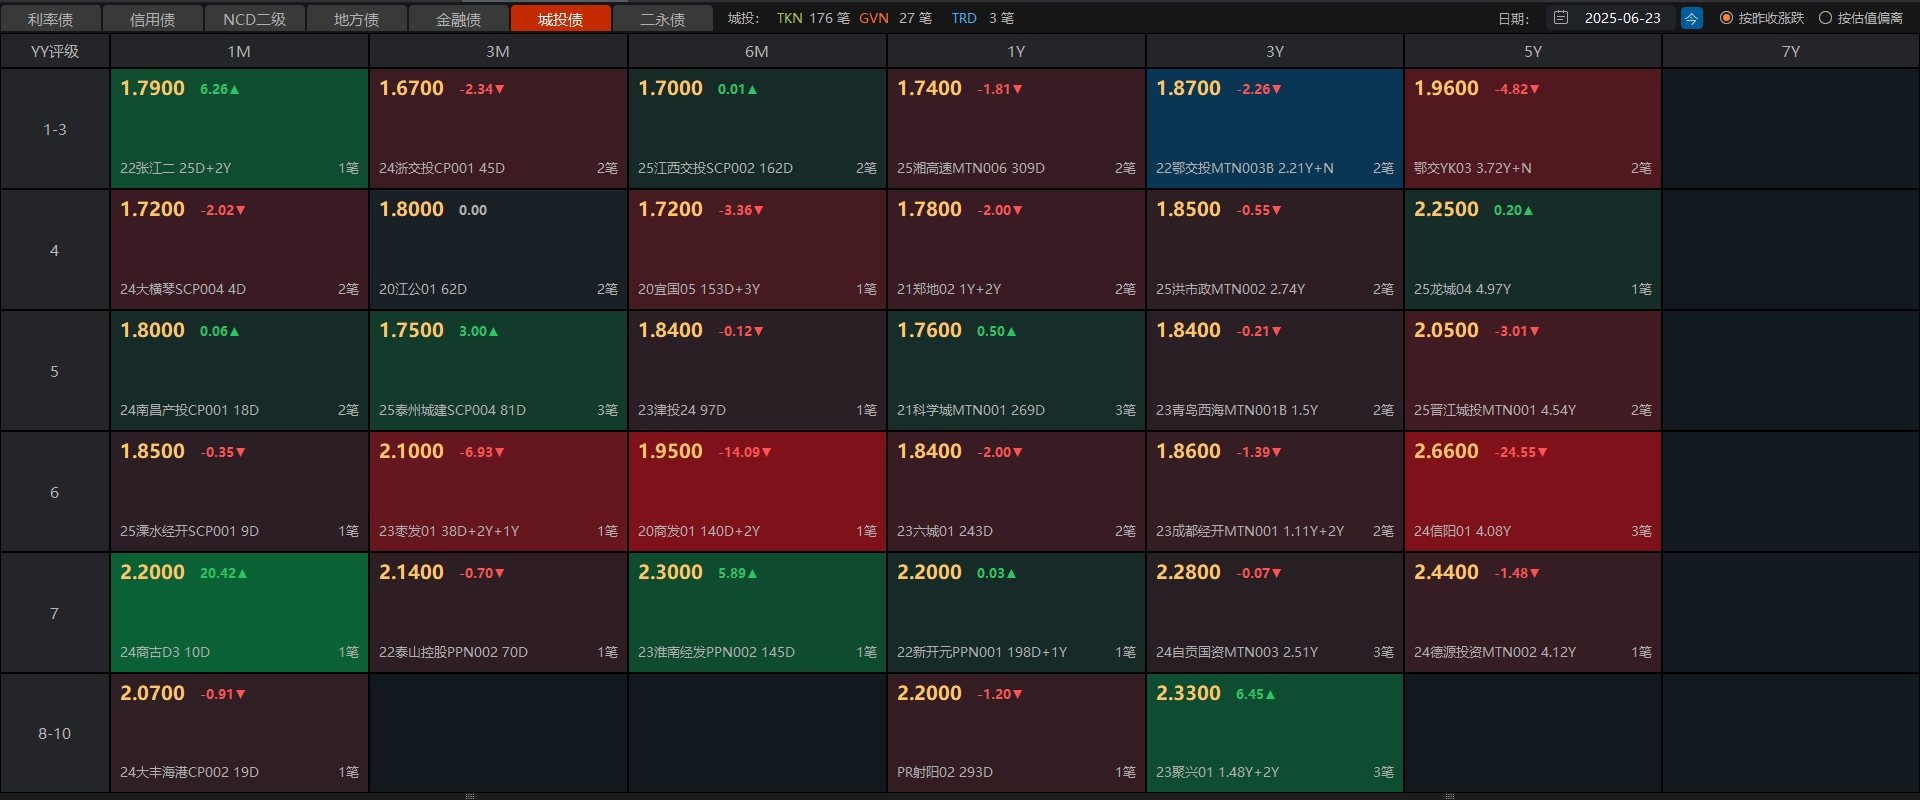Open the 24大横琴SCP004 4D cell

[x=239, y=250]
